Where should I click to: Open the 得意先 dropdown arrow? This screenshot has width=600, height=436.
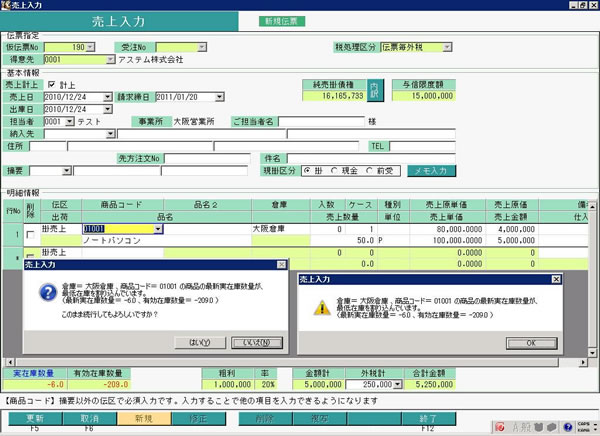pos(110,59)
